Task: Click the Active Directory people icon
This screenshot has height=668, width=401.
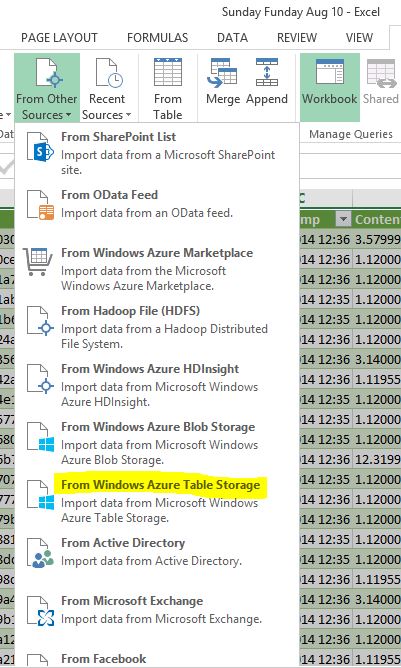Action: (x=40, y=553)
